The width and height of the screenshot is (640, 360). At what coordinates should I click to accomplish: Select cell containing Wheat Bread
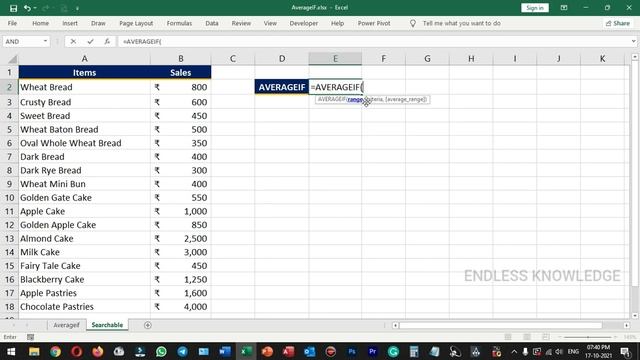click(x=84, y=87)
